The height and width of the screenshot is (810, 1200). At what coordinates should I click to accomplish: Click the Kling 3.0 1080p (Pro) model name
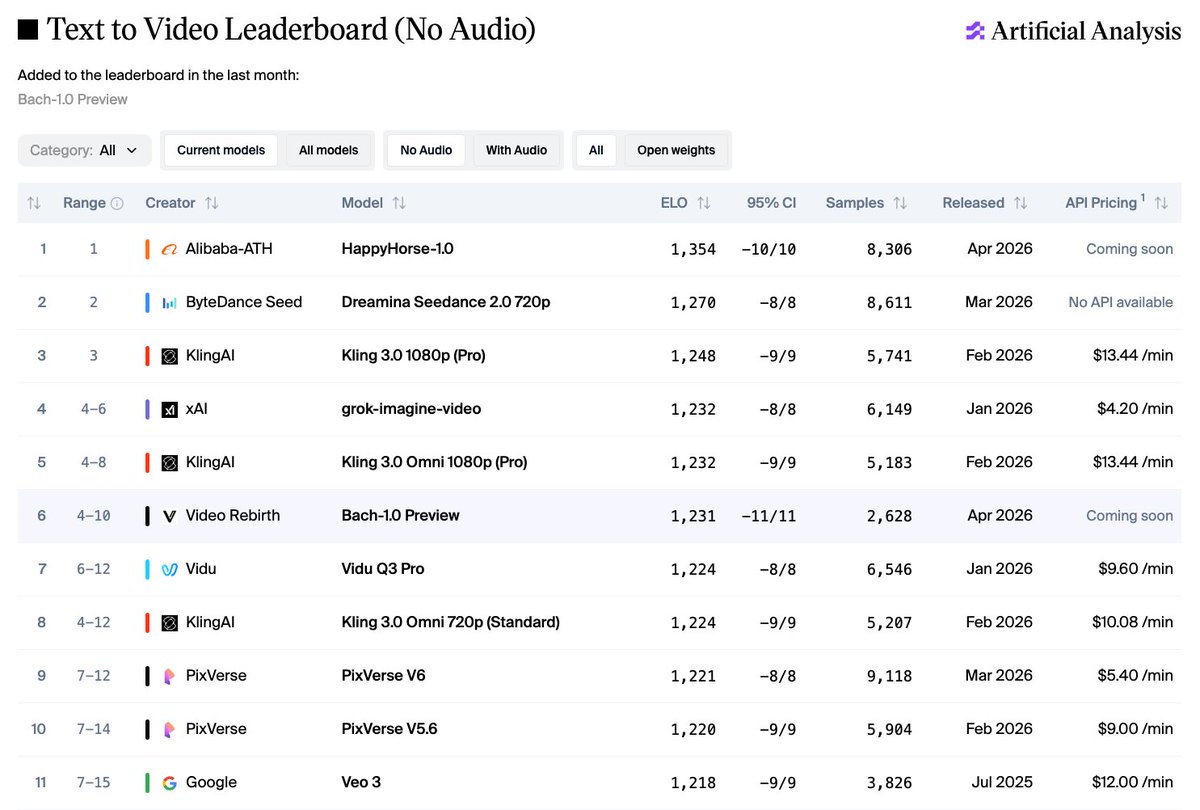coord(413,355)
